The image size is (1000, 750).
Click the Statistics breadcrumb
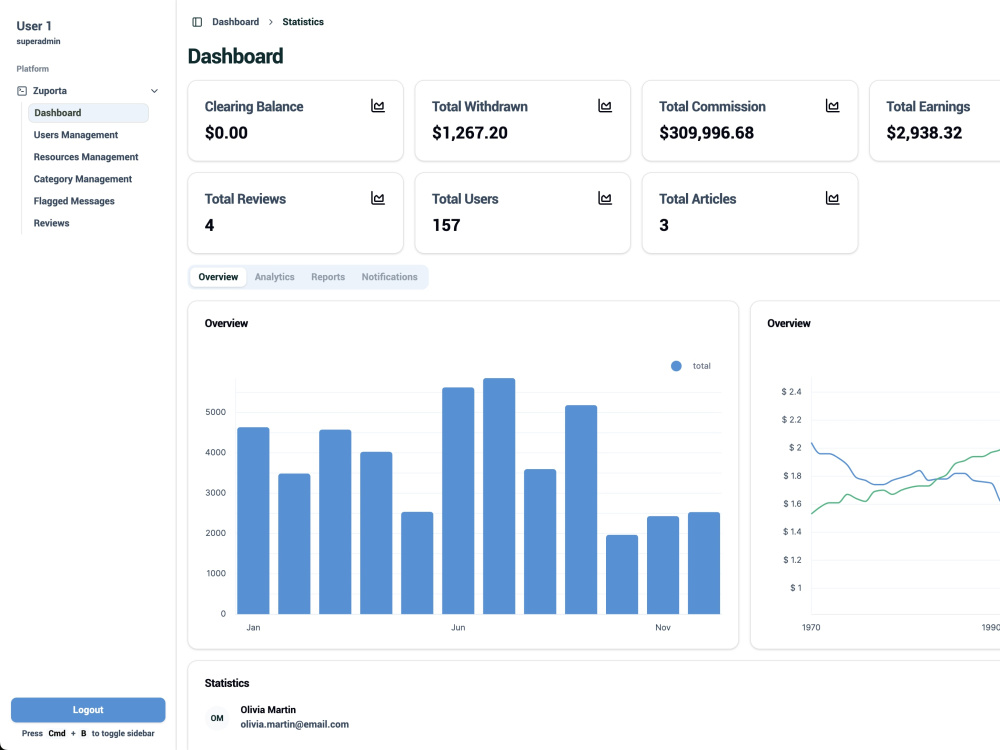(303, 22)
